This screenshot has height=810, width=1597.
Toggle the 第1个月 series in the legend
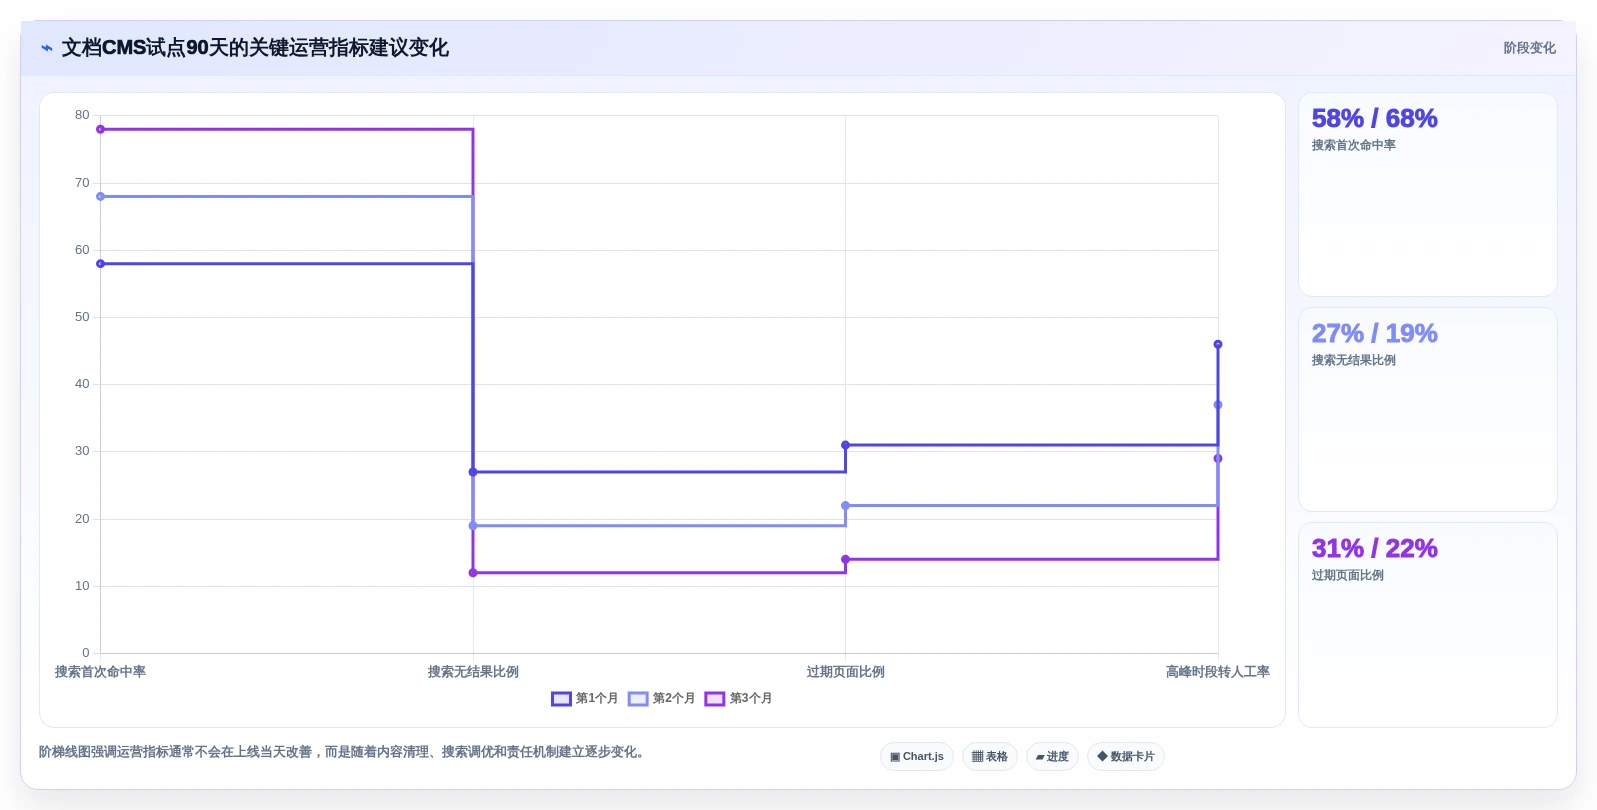pos(585,698)
